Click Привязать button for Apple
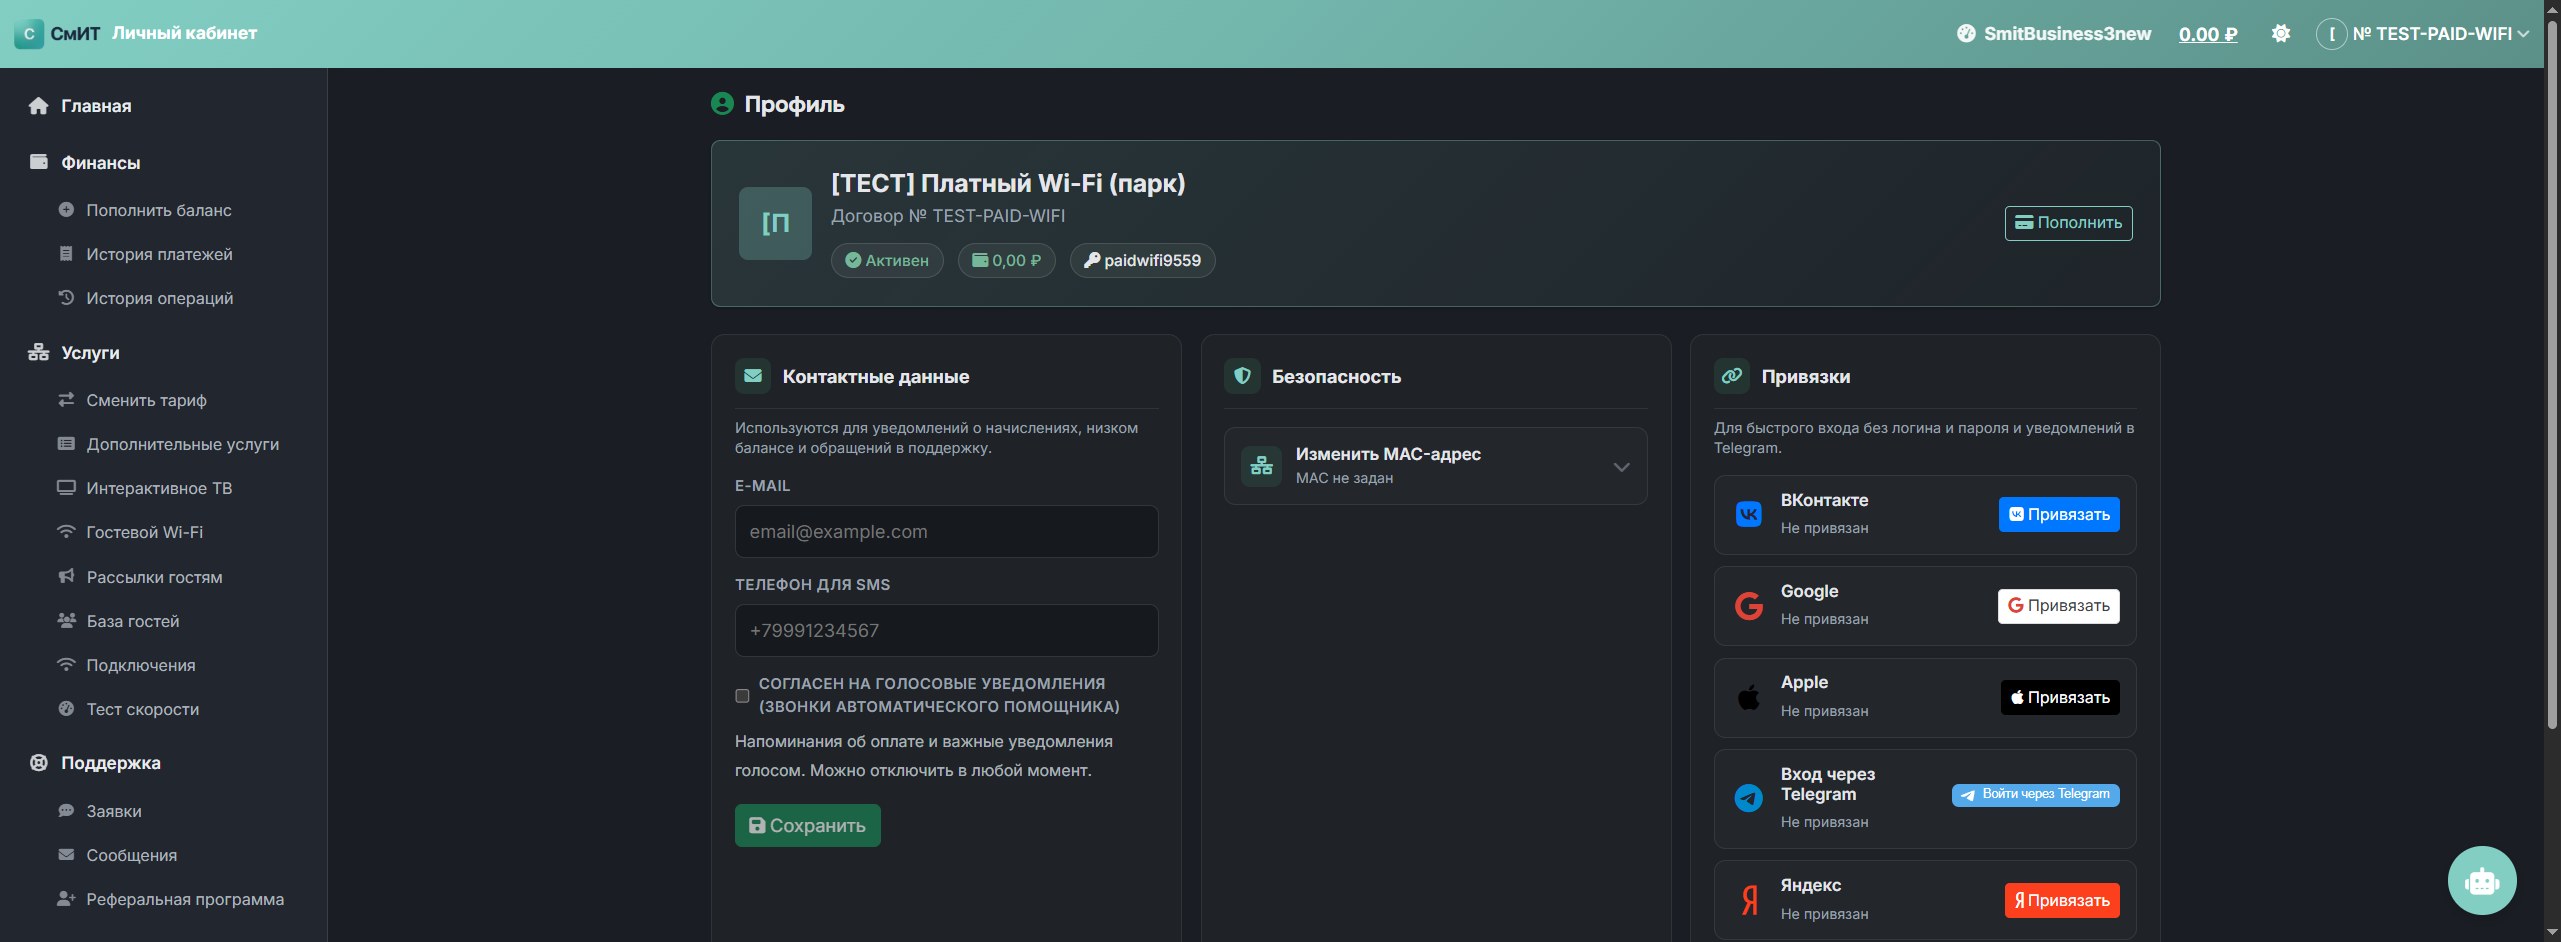The width and height of the screenshot is (2561, 942). tap(2059, 697)
